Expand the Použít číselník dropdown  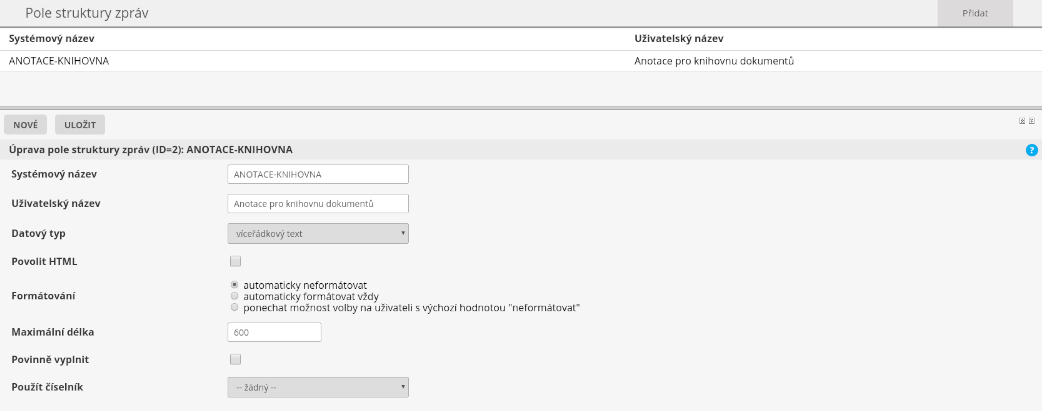coord(318,386)
